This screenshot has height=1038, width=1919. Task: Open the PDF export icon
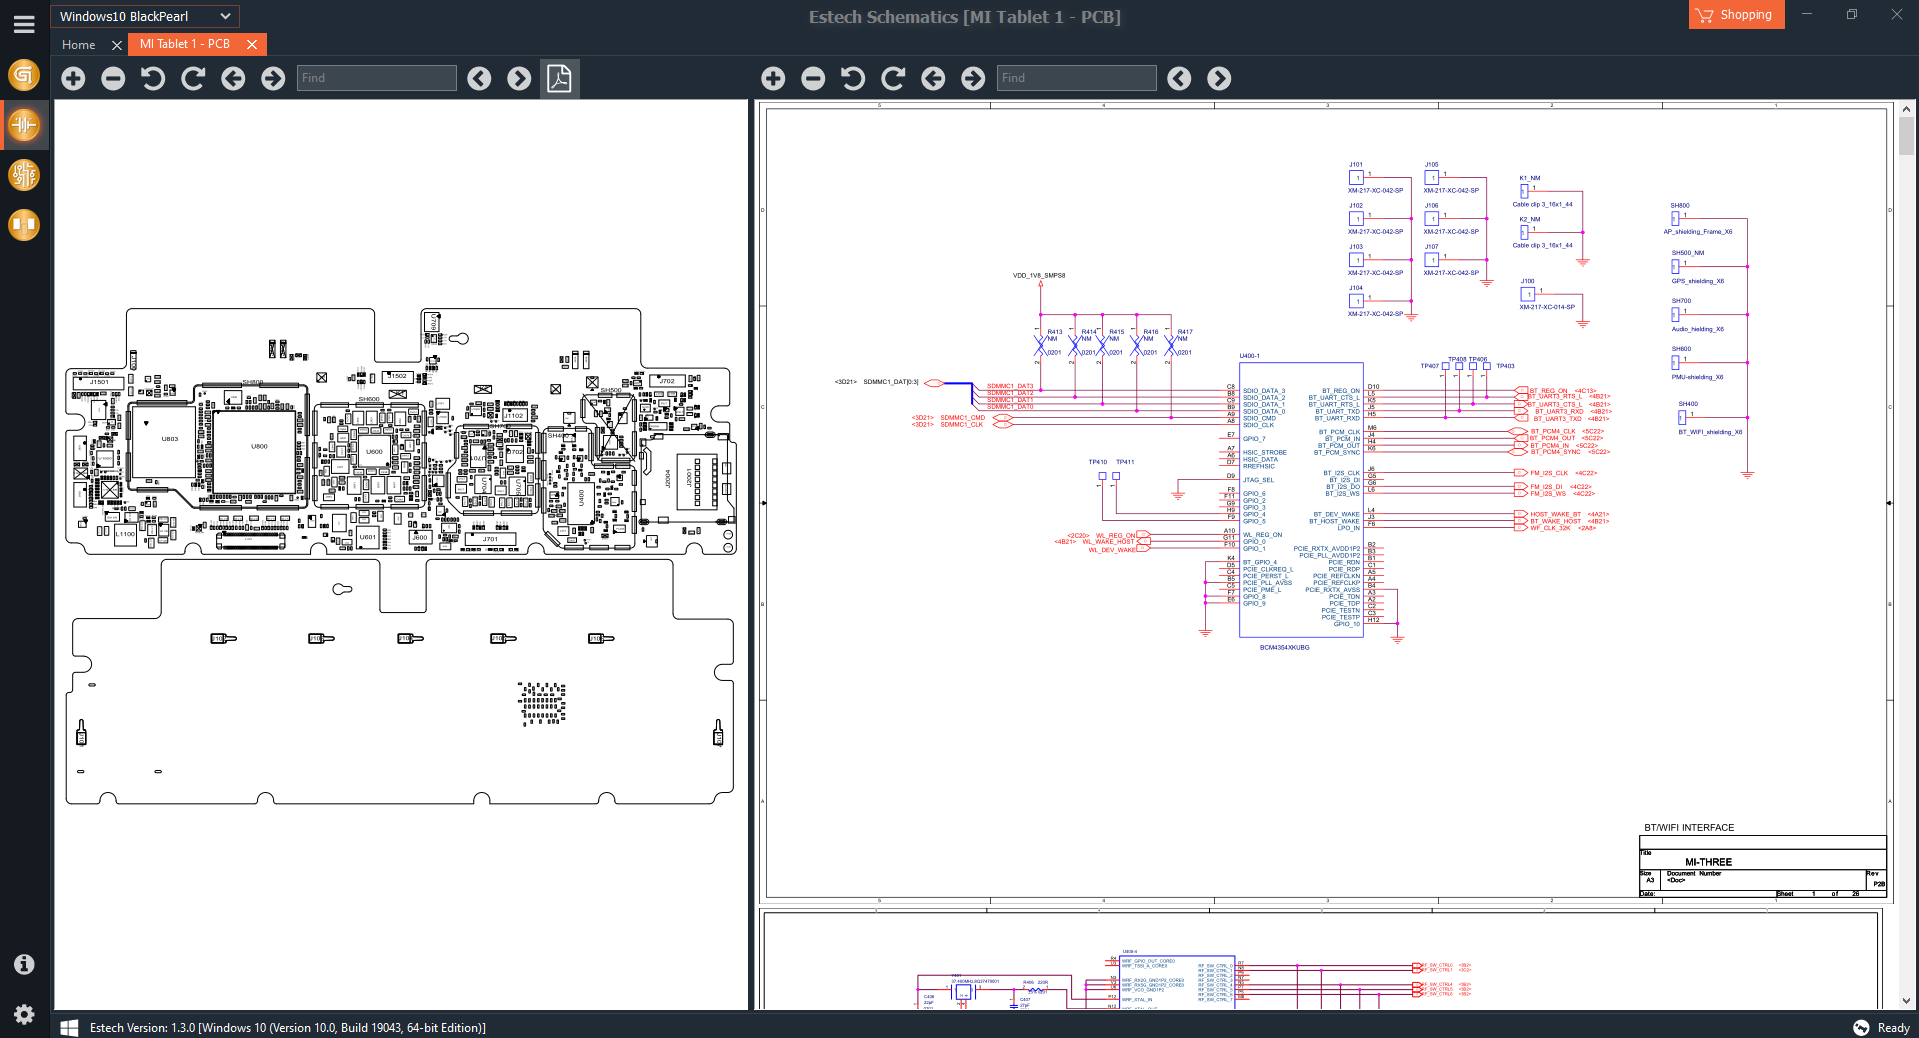click(x=559, y=78)
